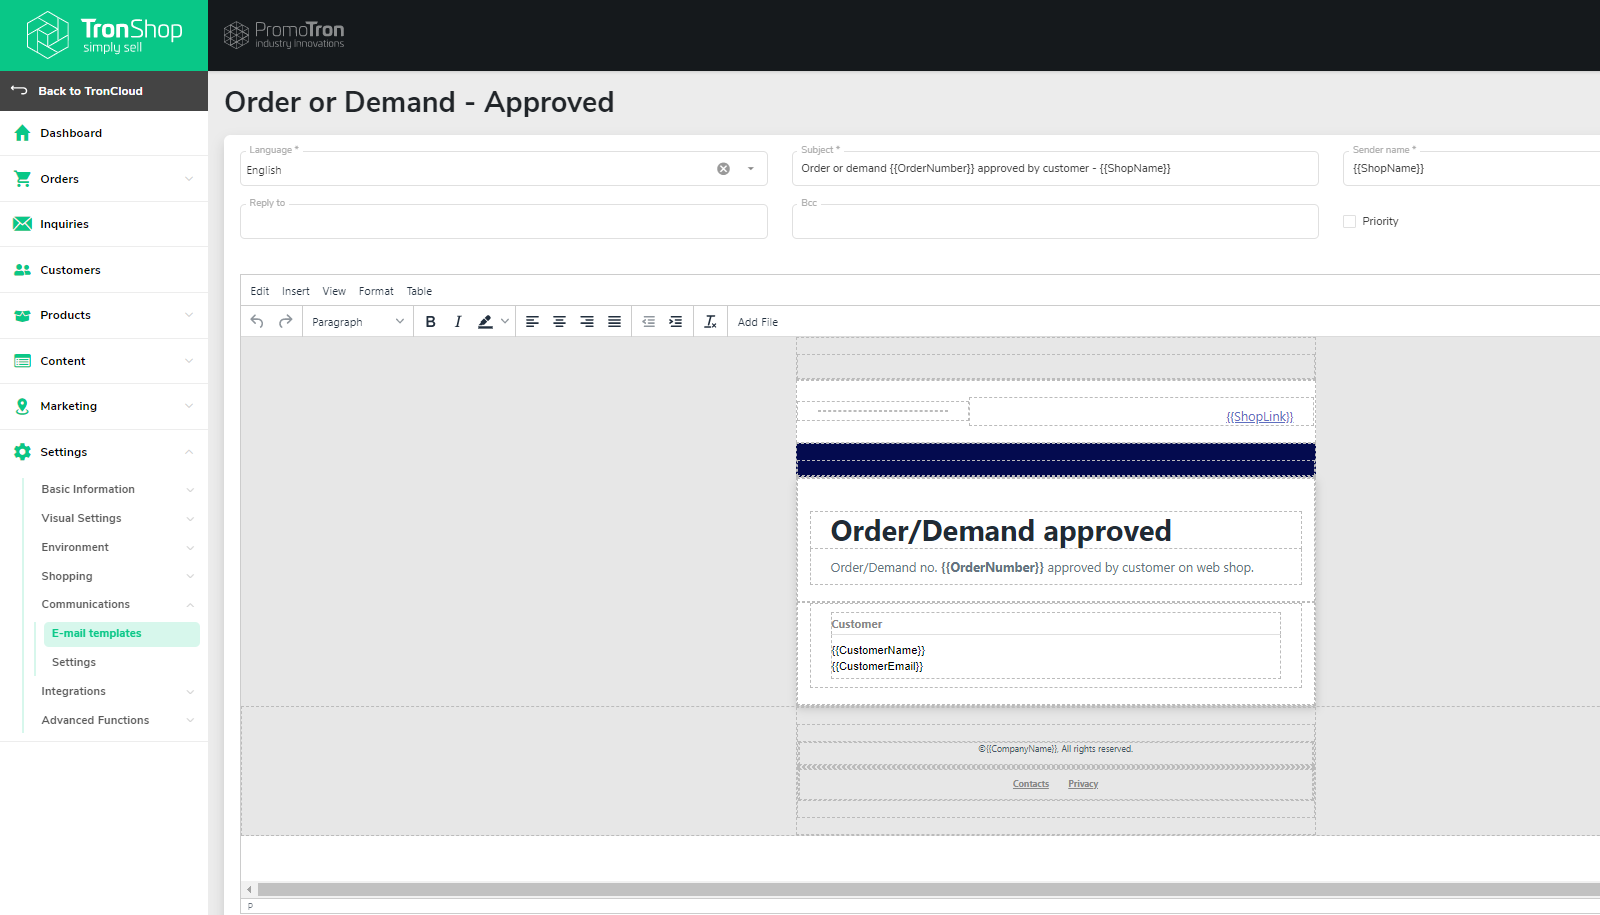Viewport: 1600px width, 915px height.
Task: Click the Orders cart icon
Action: click(x=22, y=179)
